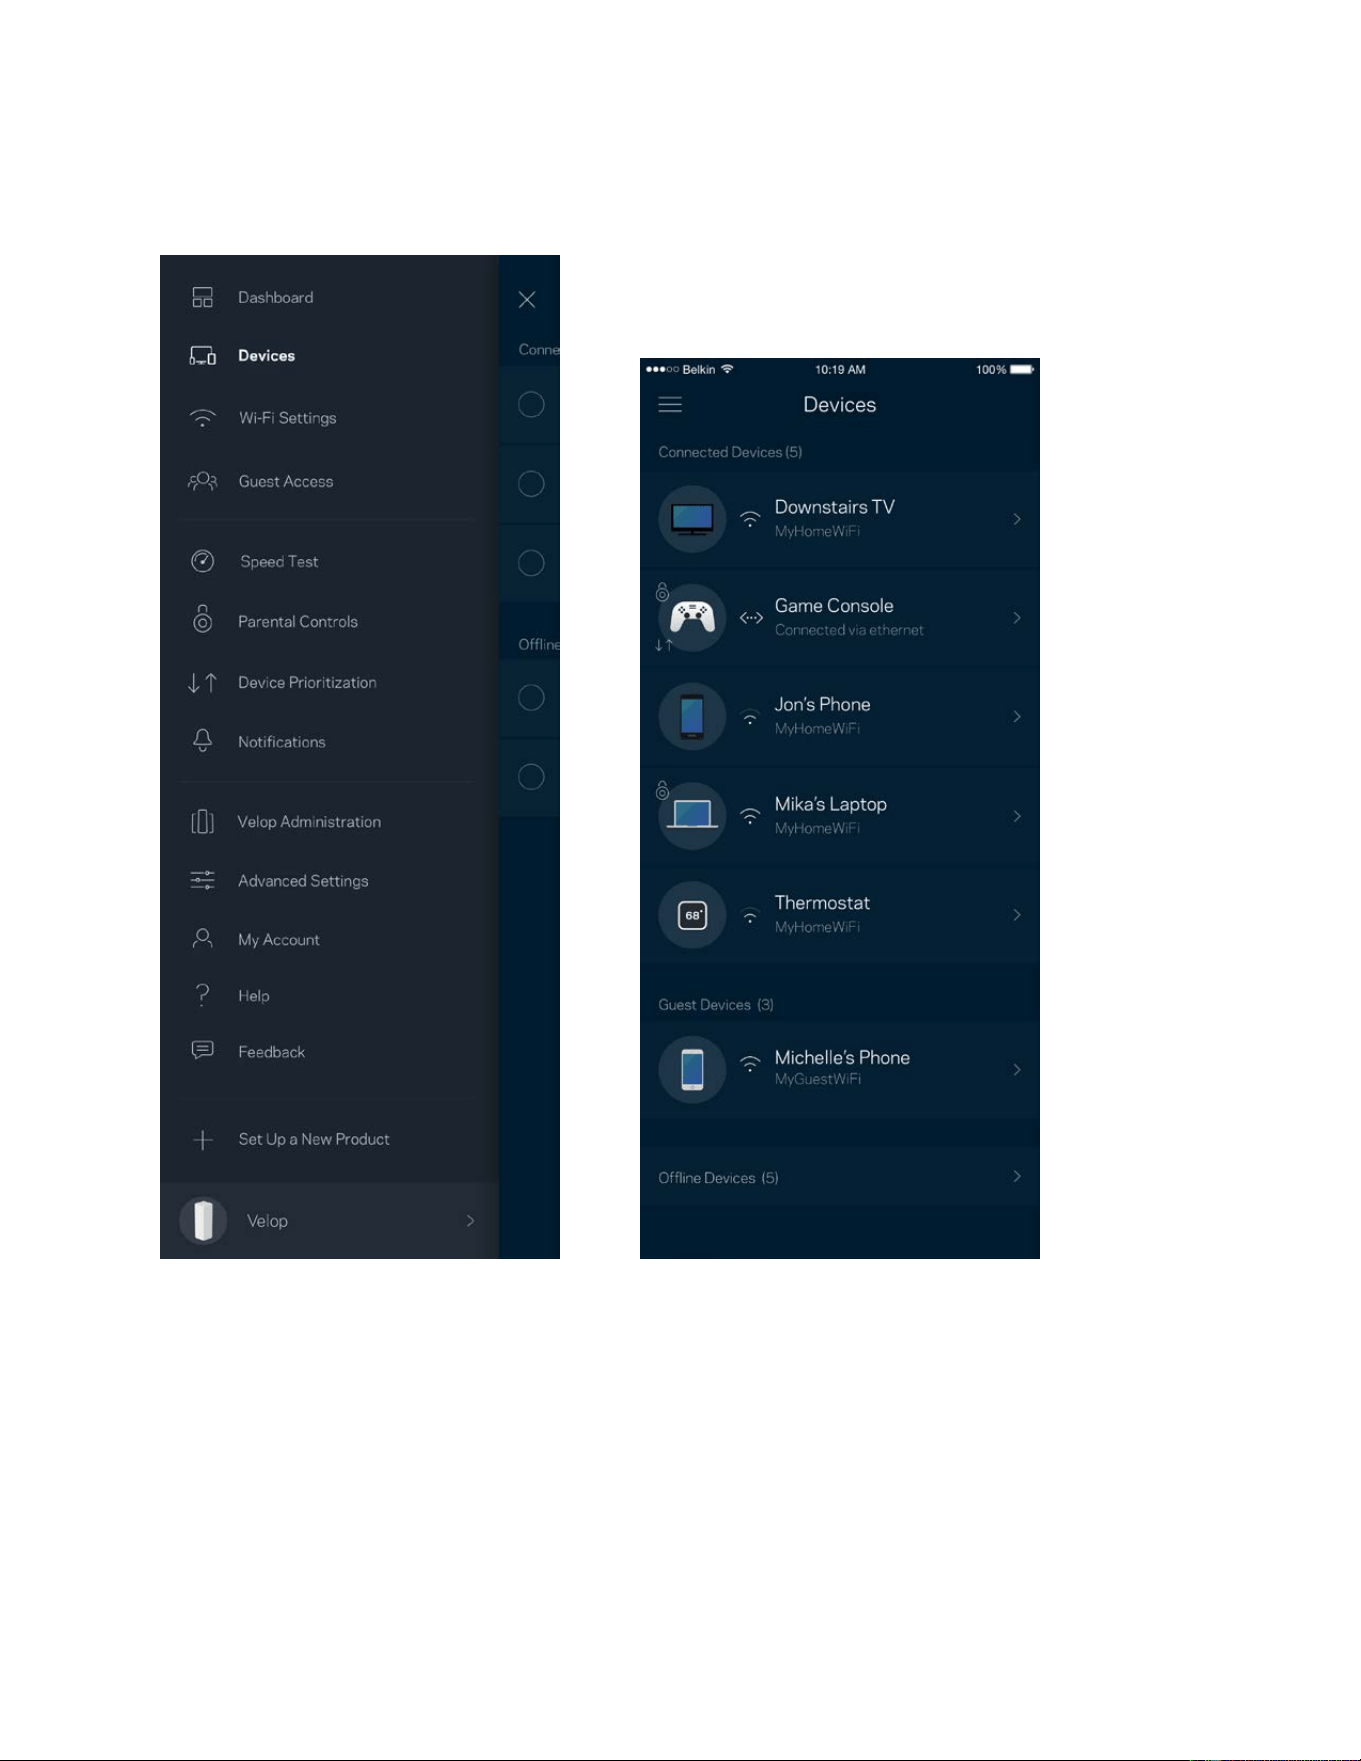Expand the Offline Devices (5) section

840,1177
